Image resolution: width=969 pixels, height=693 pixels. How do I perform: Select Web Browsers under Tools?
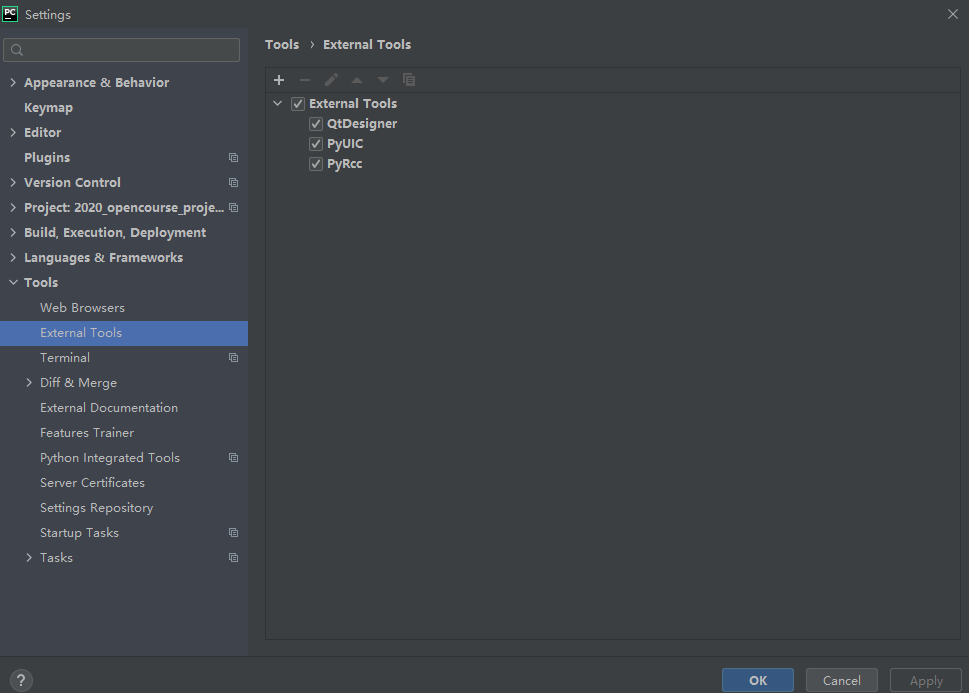pos(124,307)
